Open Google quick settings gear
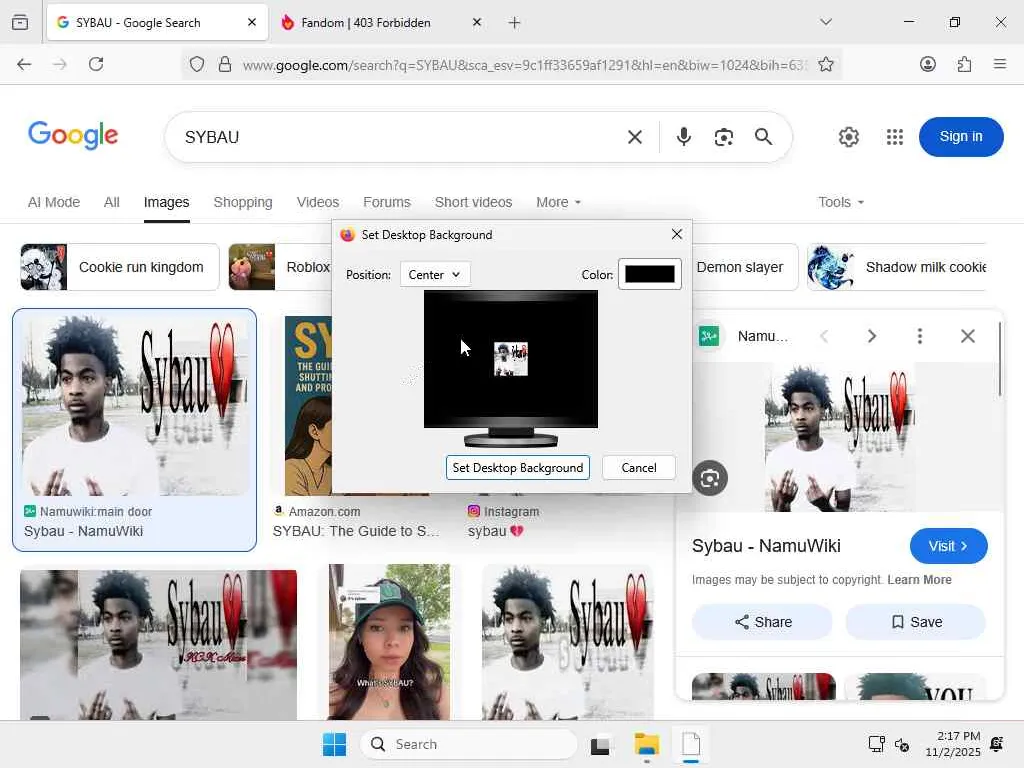The height and width of the screenshot is (768, 1024). point(848,136)
